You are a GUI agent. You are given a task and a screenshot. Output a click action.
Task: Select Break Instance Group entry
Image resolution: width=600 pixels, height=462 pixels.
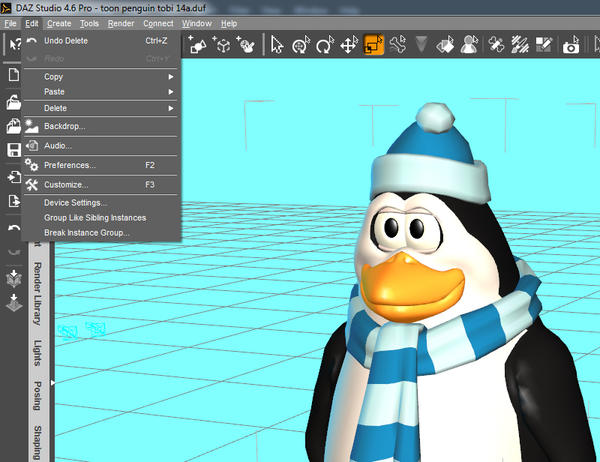click(x=101, y=233)
